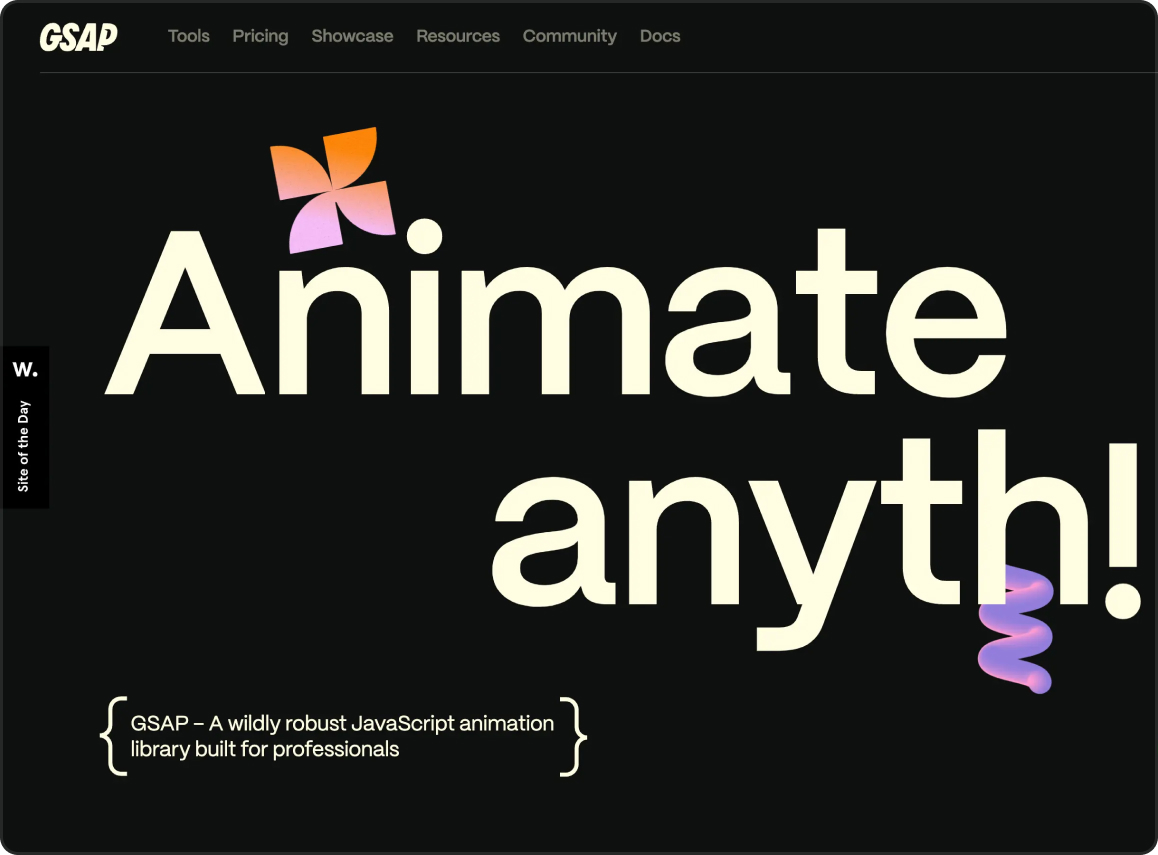
Task: Click the purple squiggle shape
Action: coord(1016,629)
